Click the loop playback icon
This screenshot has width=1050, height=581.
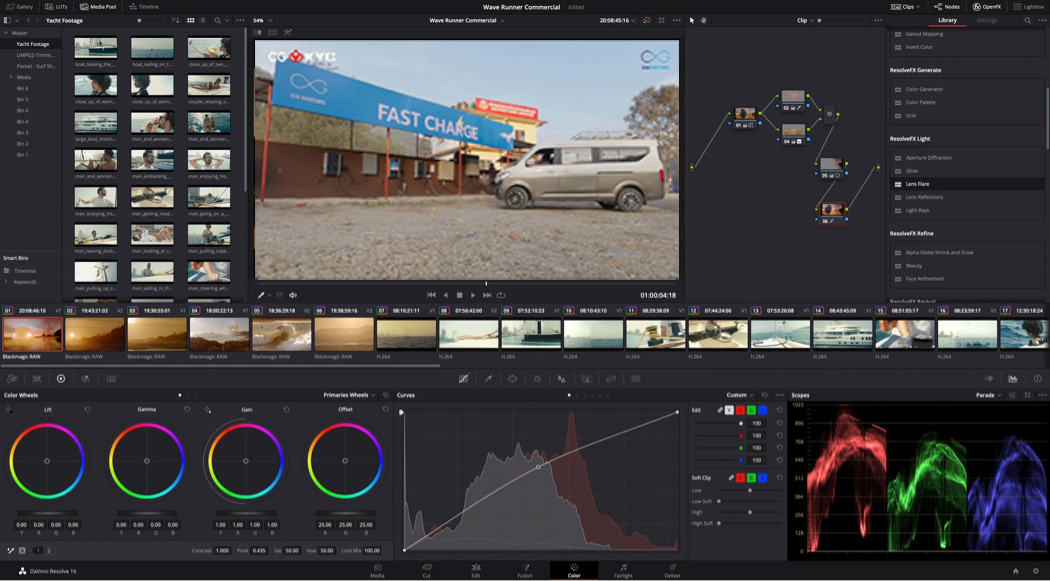[x=501, y=295]
